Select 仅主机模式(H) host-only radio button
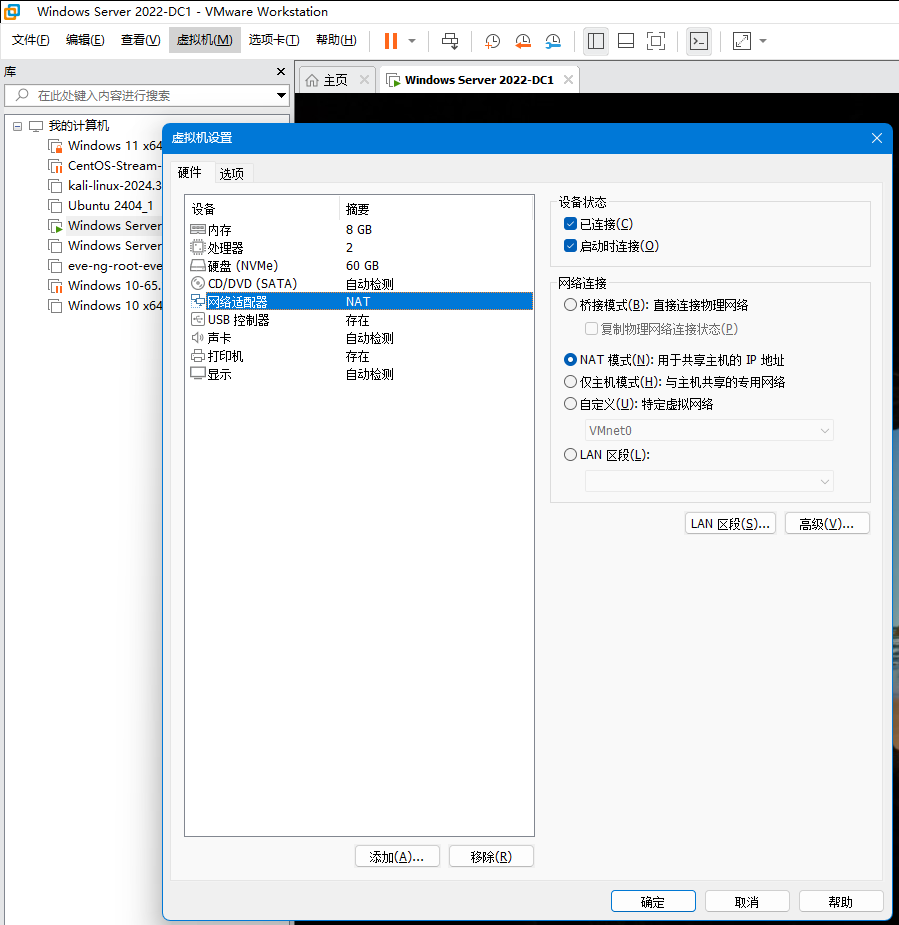The height and width of the screenshot is (925, 899). 570,382
